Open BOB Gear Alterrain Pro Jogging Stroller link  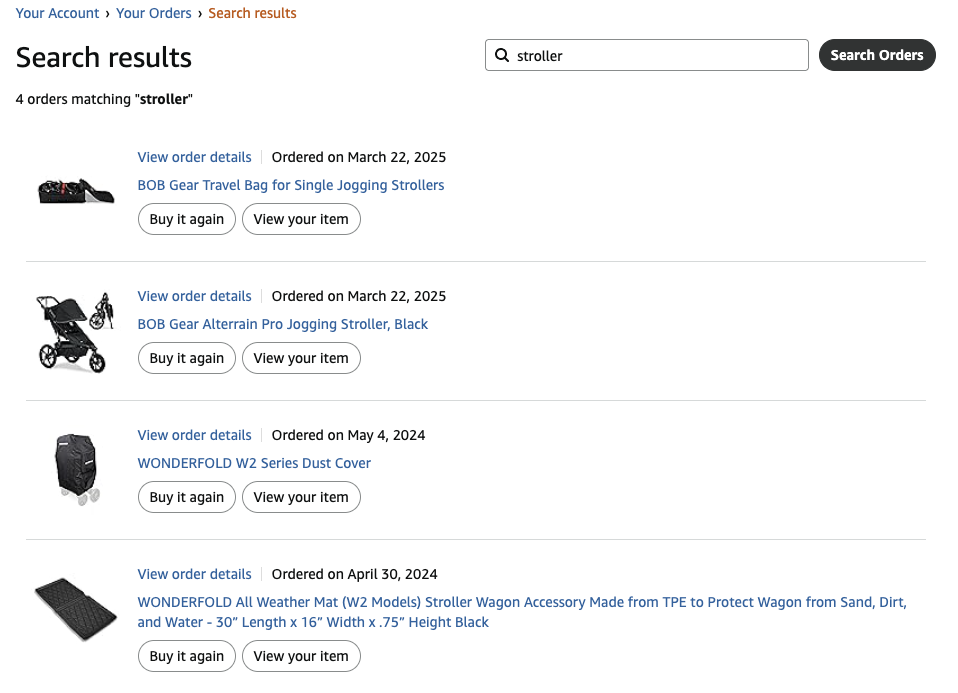[x=283, y=324]
